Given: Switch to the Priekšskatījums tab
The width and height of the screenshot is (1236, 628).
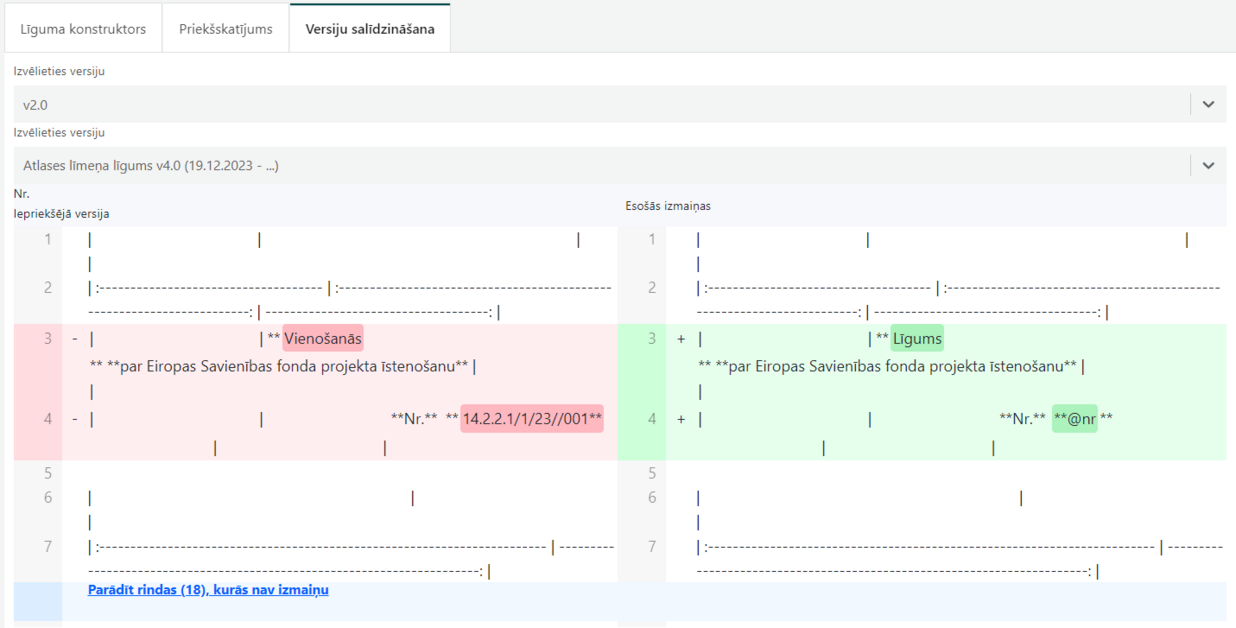Looking at the screenshot, I should (x=226, y=29).
